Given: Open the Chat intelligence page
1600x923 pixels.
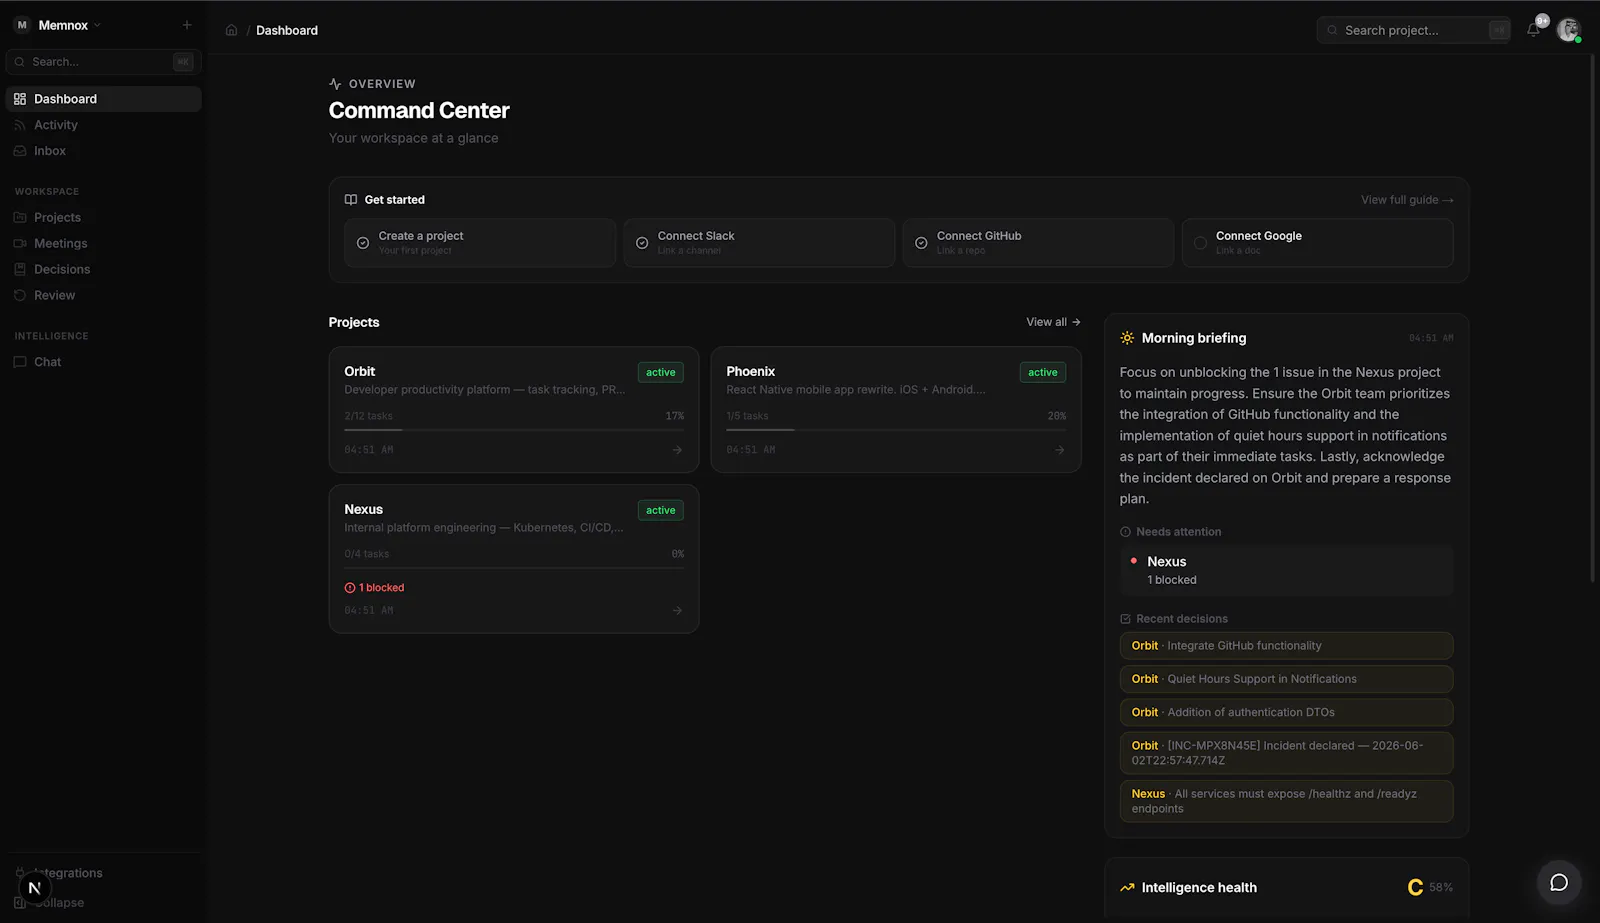Looking at the screenshot, I should (x=104, y=362).
